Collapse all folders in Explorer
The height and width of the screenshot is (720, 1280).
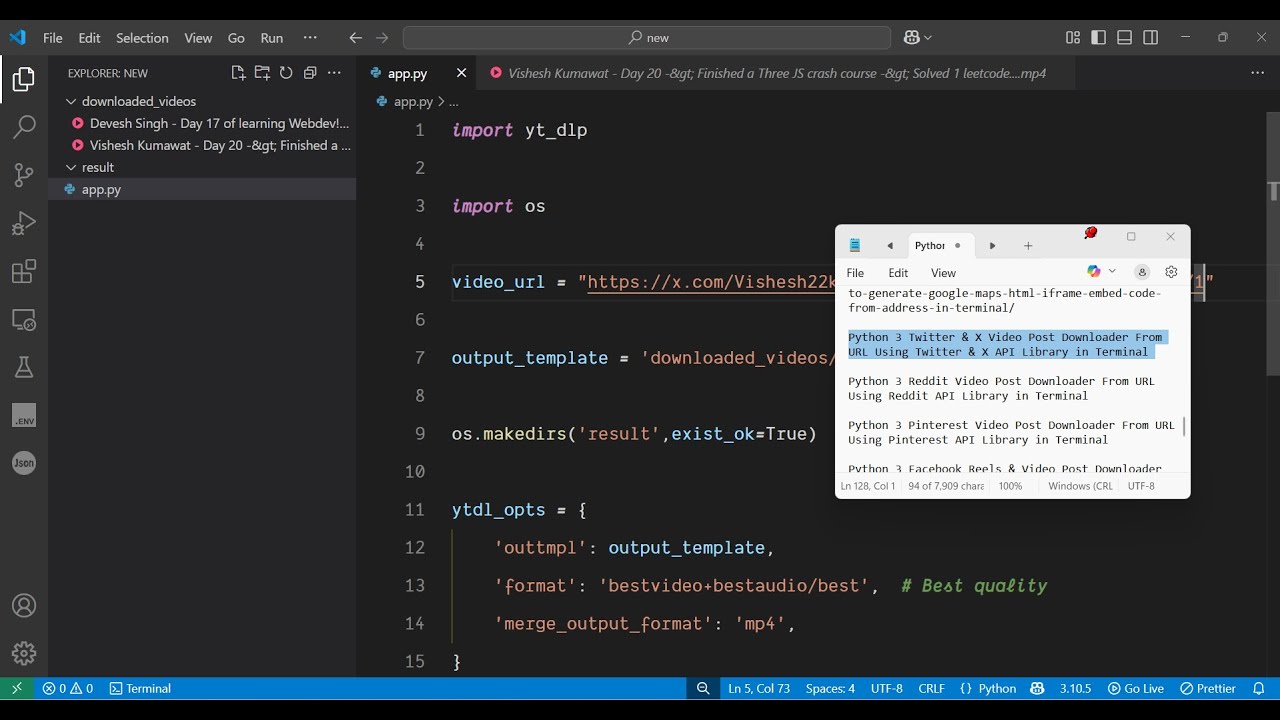click(x=310, y=73)
